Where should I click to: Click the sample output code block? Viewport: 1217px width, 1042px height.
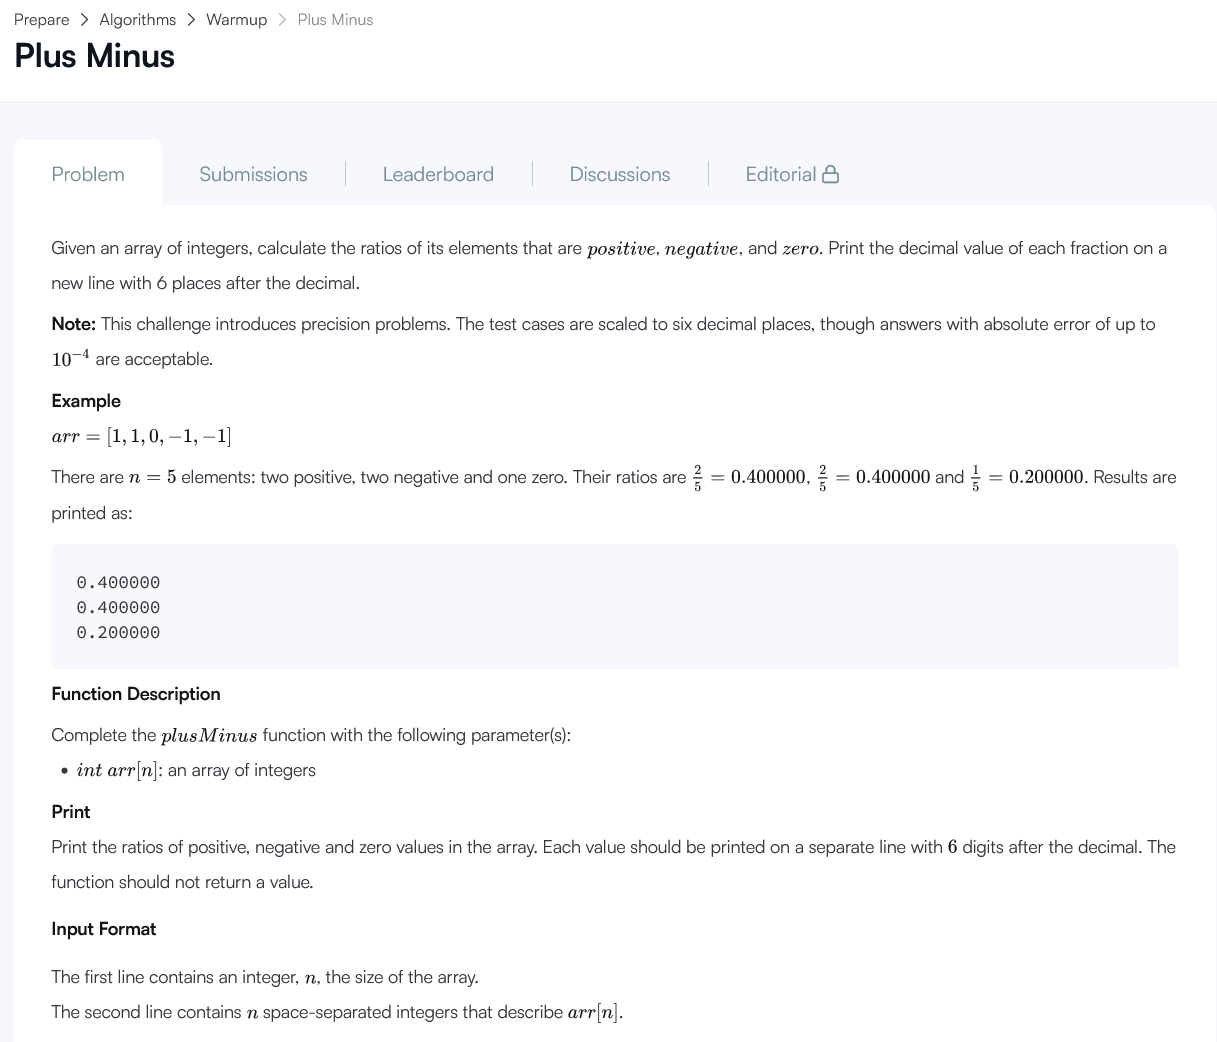614,606
